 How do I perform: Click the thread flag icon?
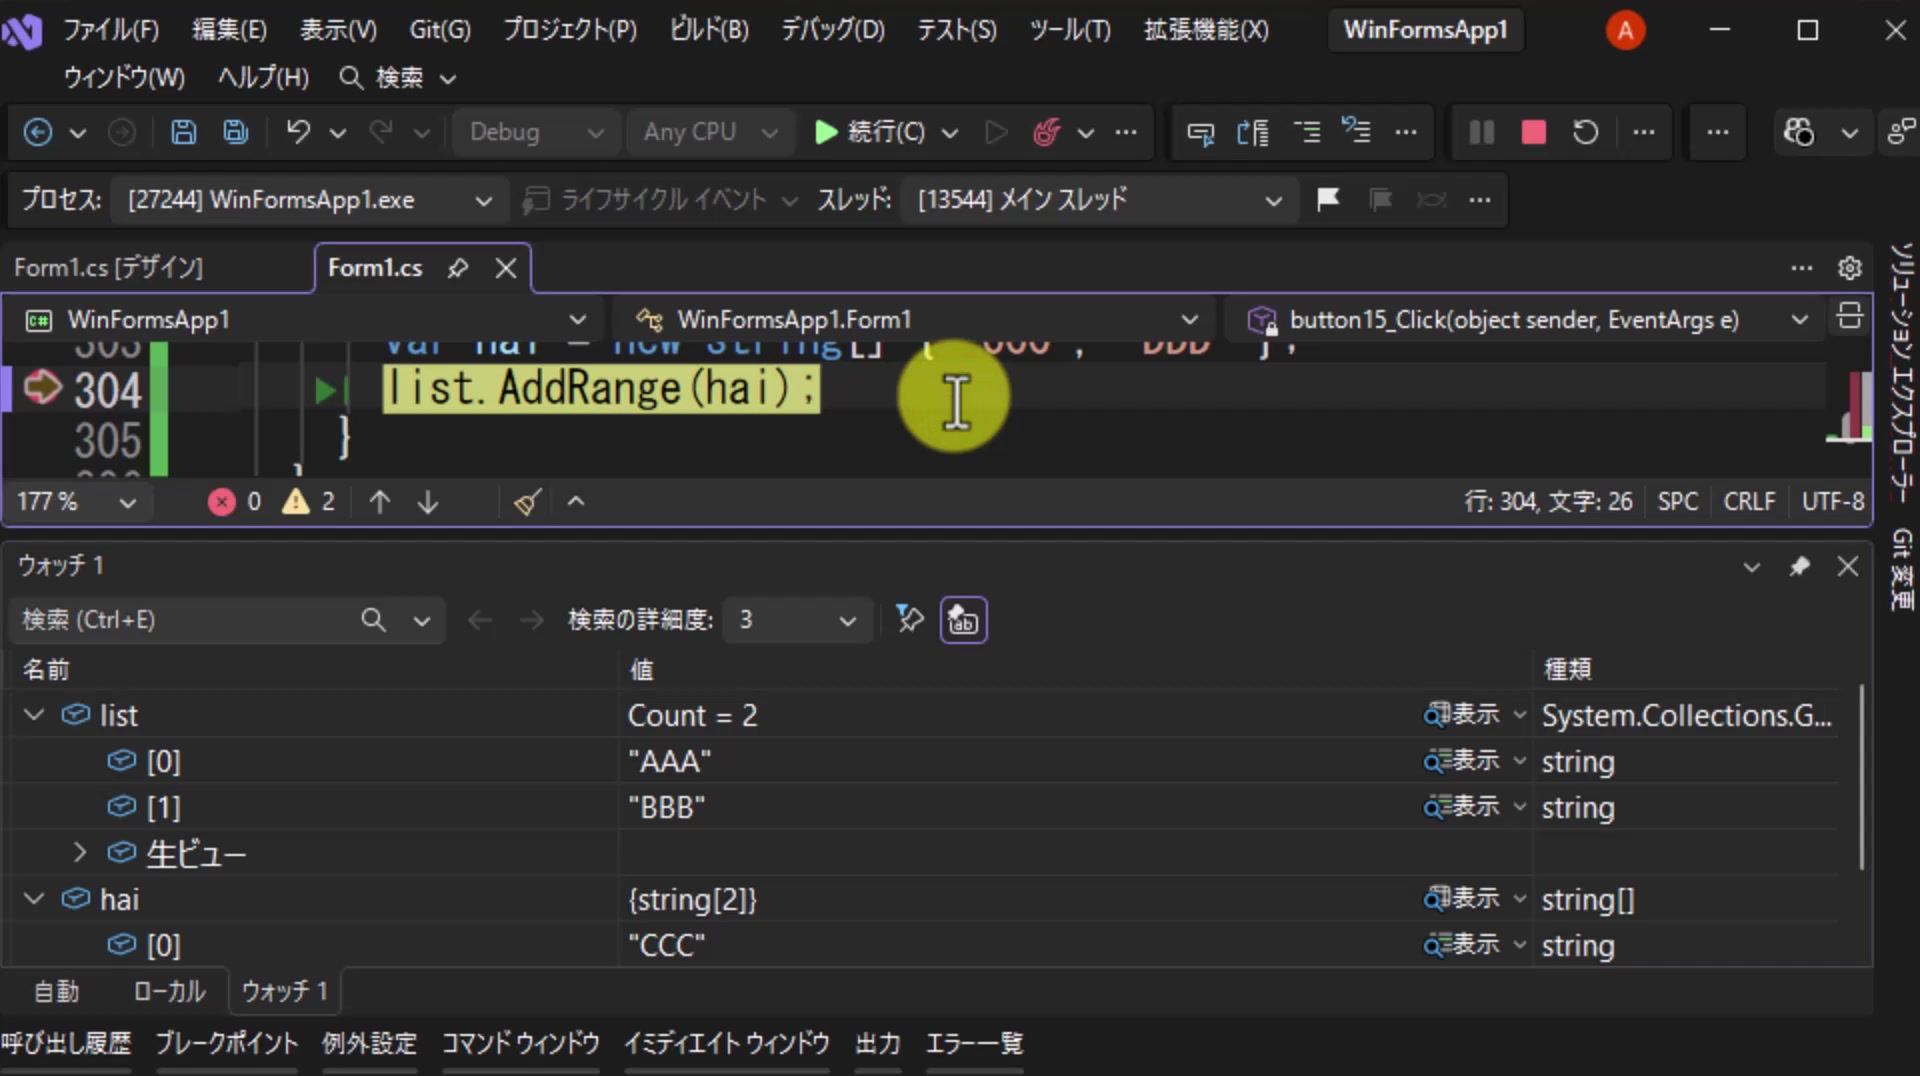pos(1328,200)
